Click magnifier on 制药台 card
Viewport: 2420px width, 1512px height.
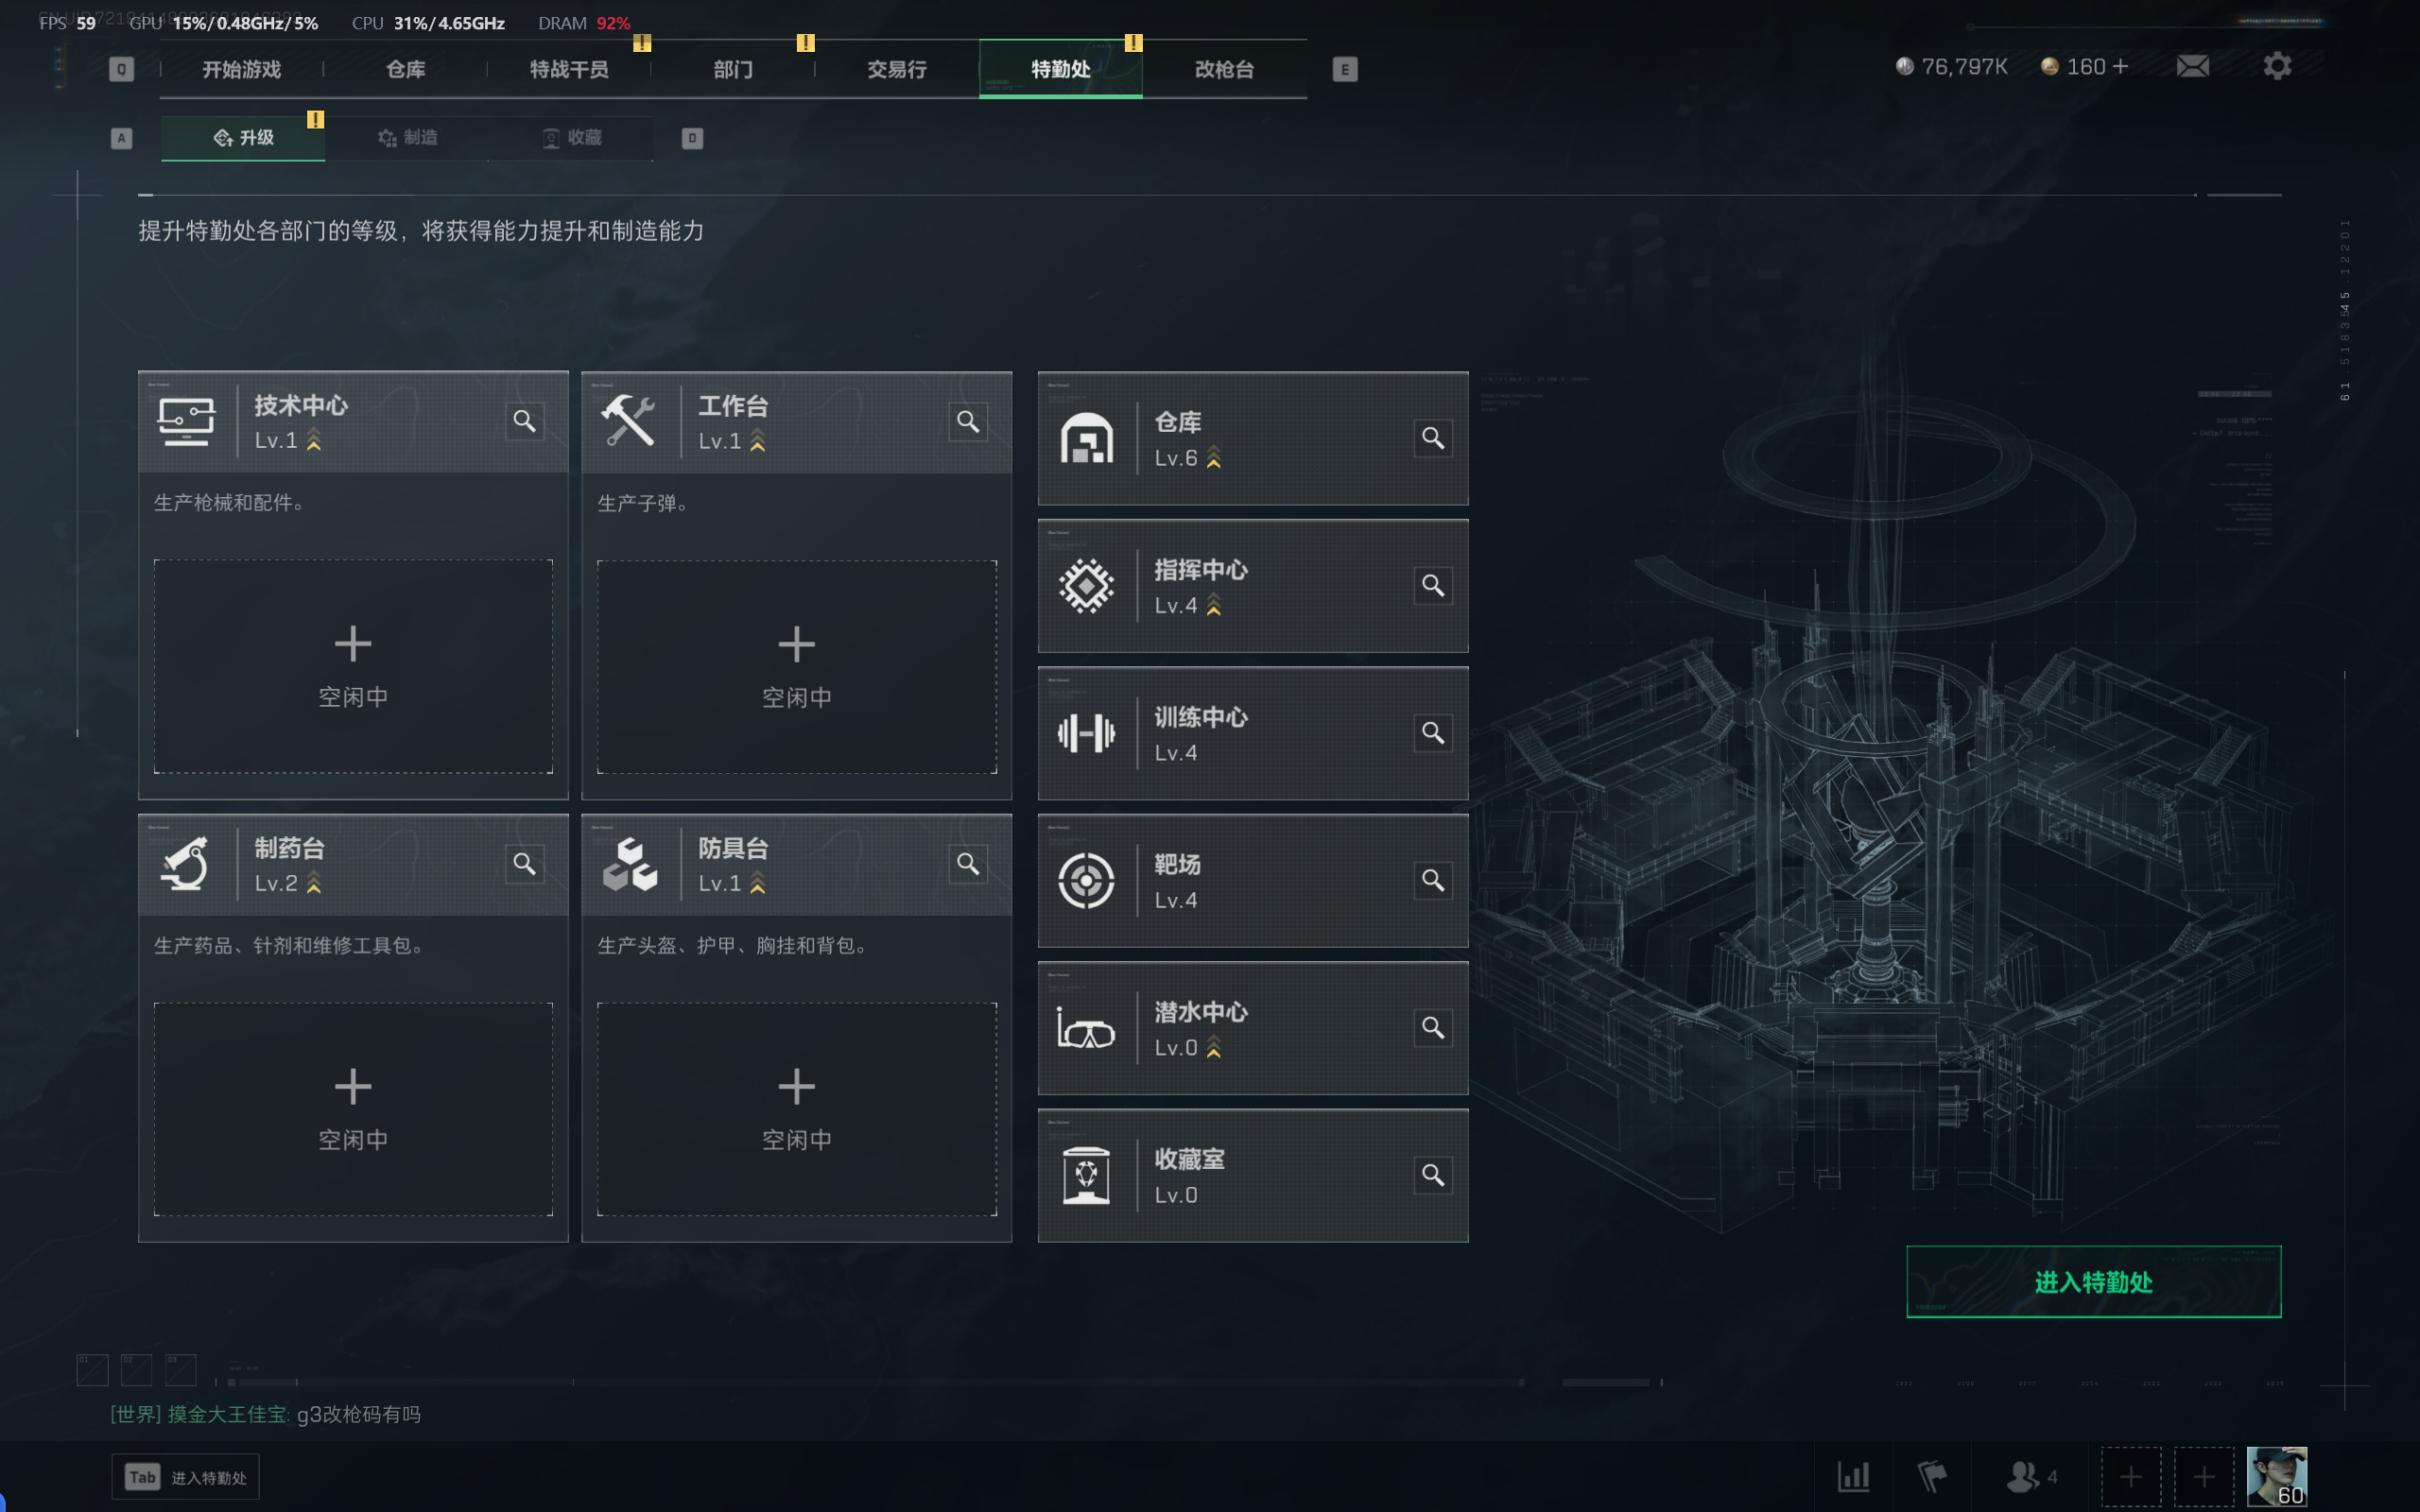coord(524,864)
